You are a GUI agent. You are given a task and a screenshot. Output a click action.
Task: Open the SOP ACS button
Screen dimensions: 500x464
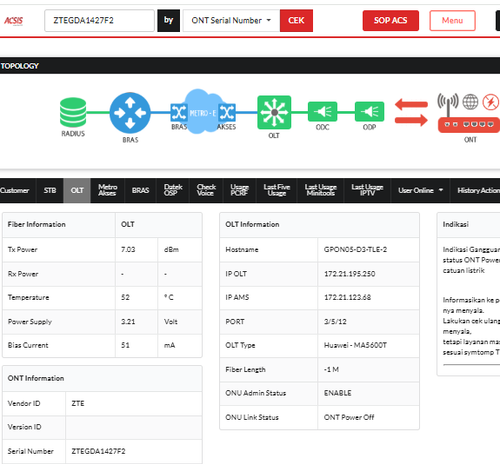(x=391, y=21)
